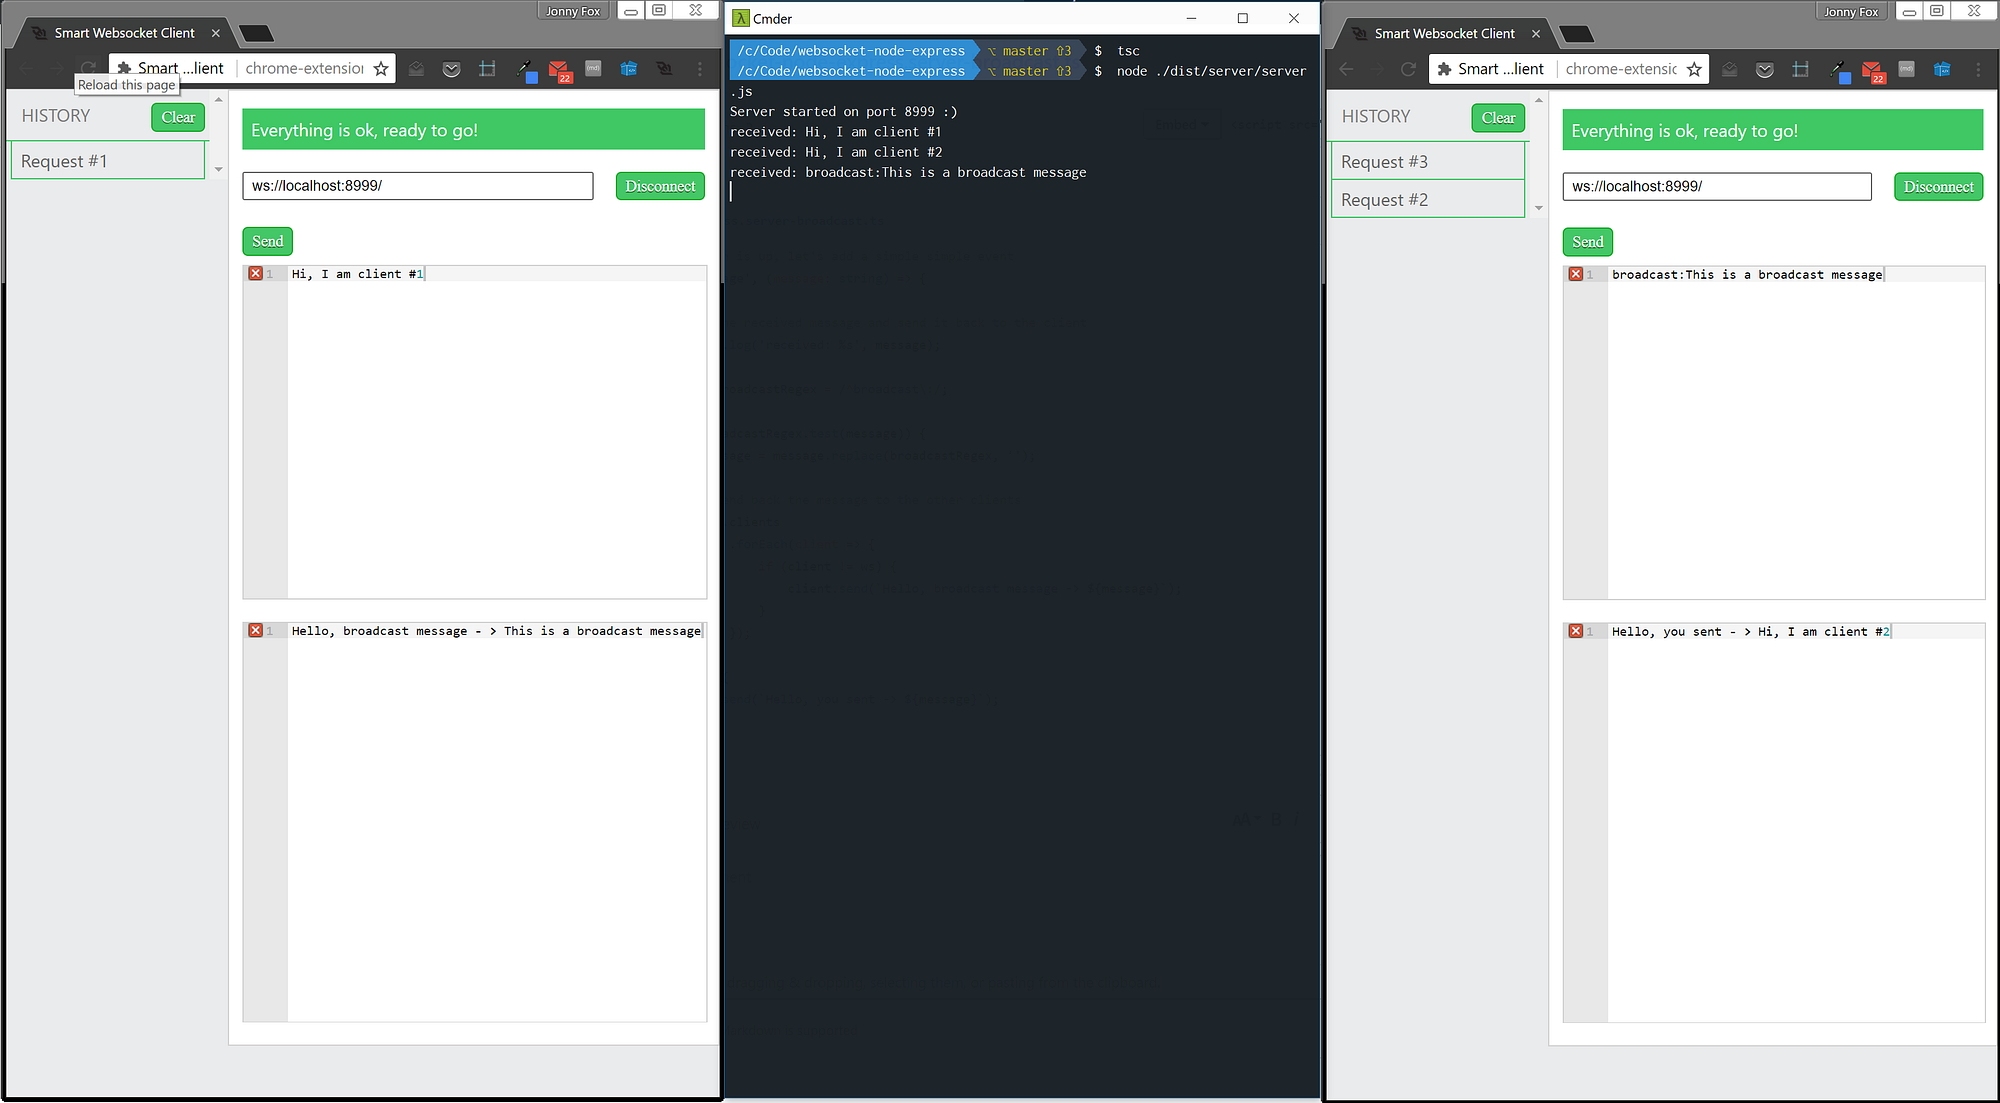The height and width of the screenshot is (1103, 2000).
Task: Click the screen ruler extension icon in right browser
Action: click(x=1800, y=70)
